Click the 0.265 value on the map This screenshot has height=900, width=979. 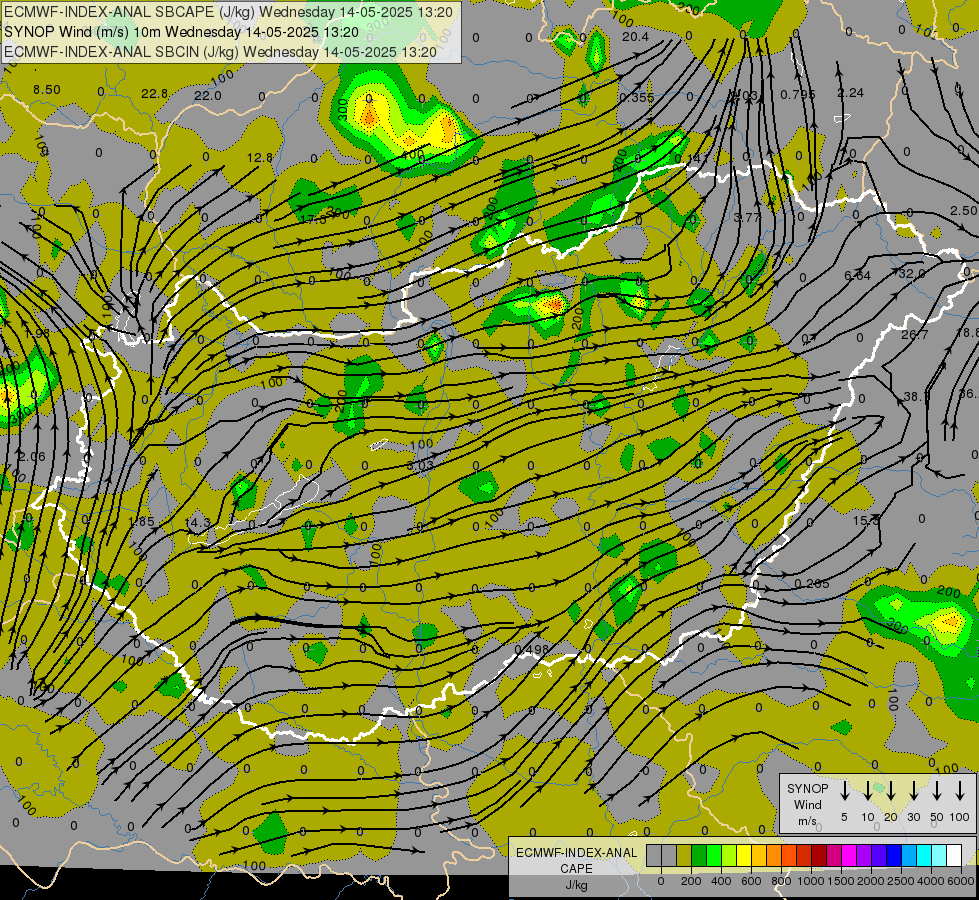pyautogui.click(x=812, y=583)
